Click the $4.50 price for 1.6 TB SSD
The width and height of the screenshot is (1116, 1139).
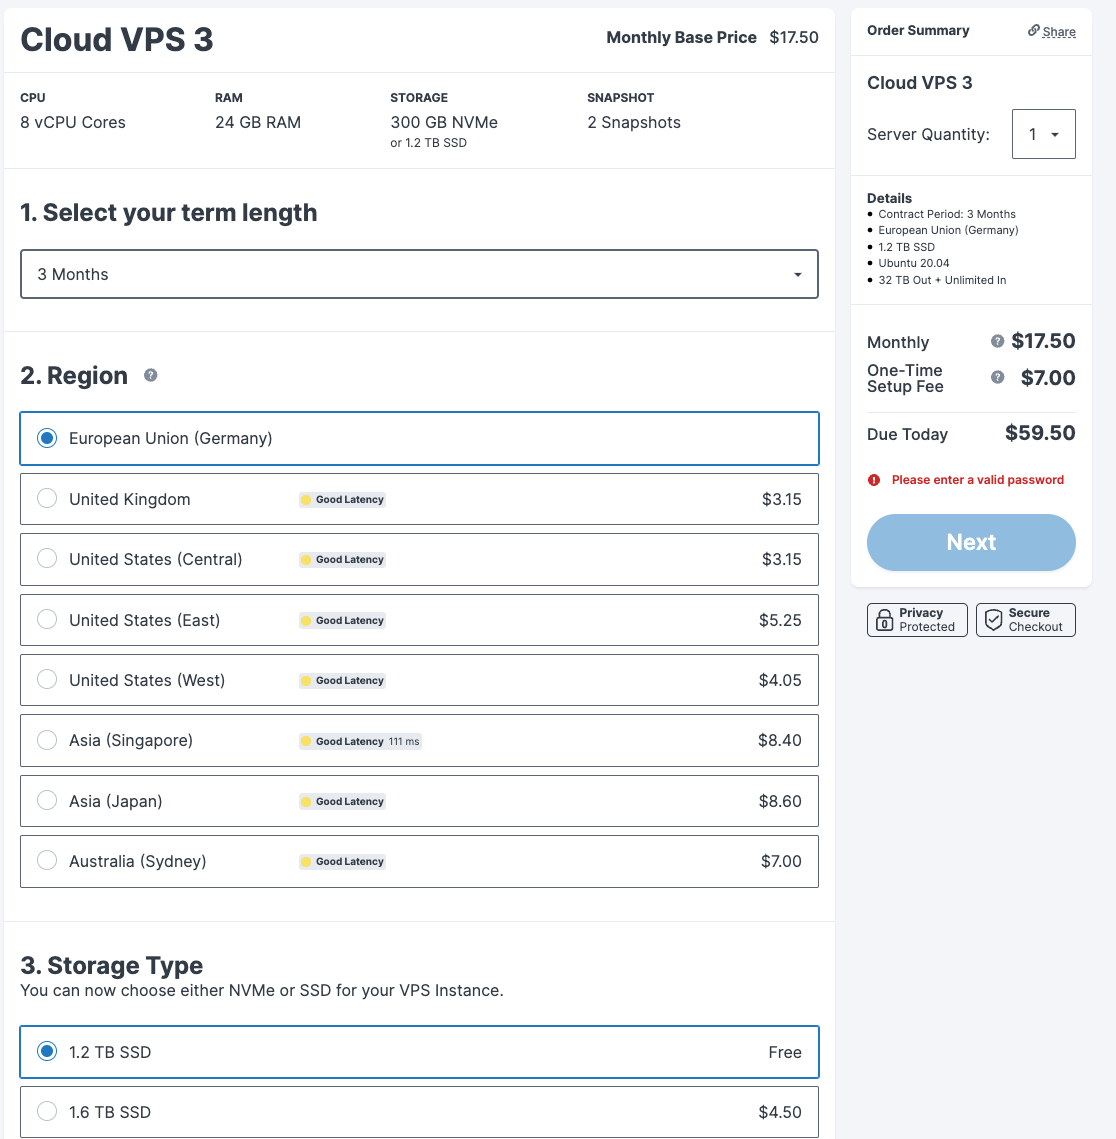(x=780, y=1112)
